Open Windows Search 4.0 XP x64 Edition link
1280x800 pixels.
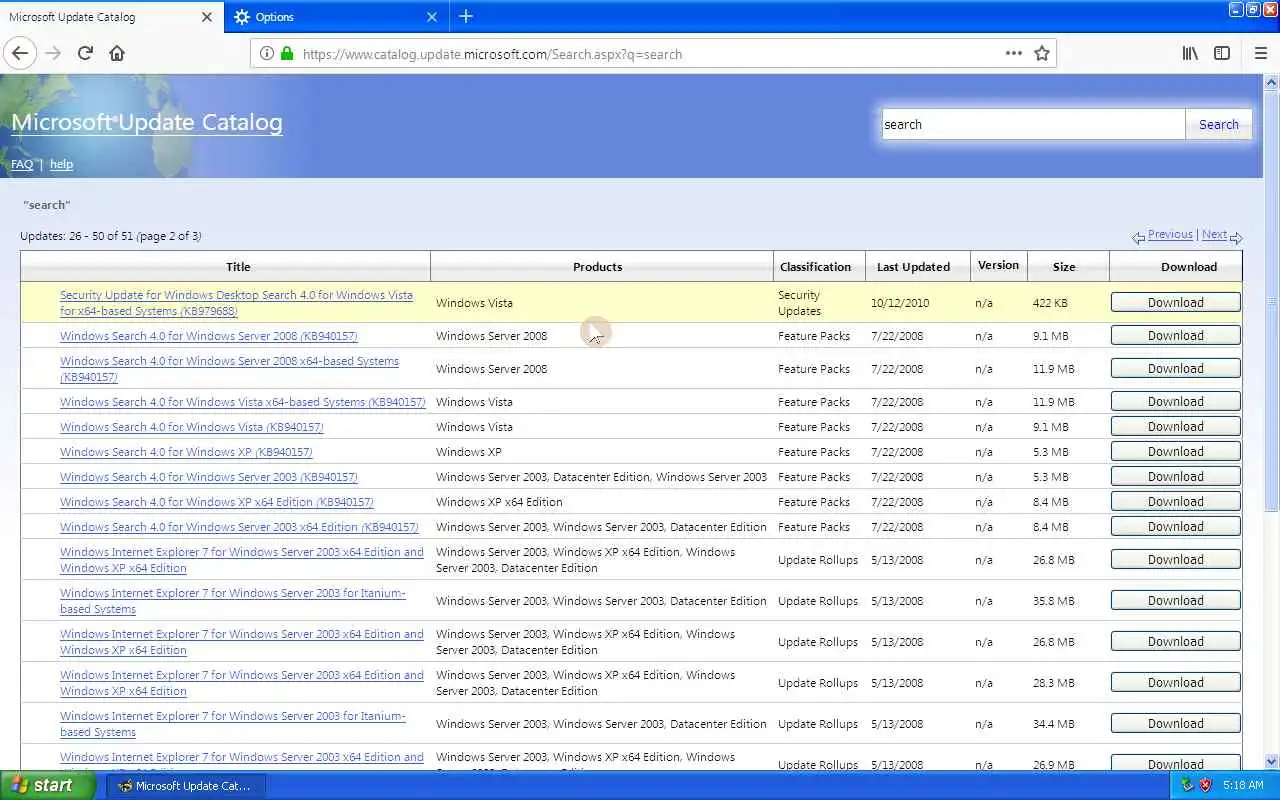(216, 502)
